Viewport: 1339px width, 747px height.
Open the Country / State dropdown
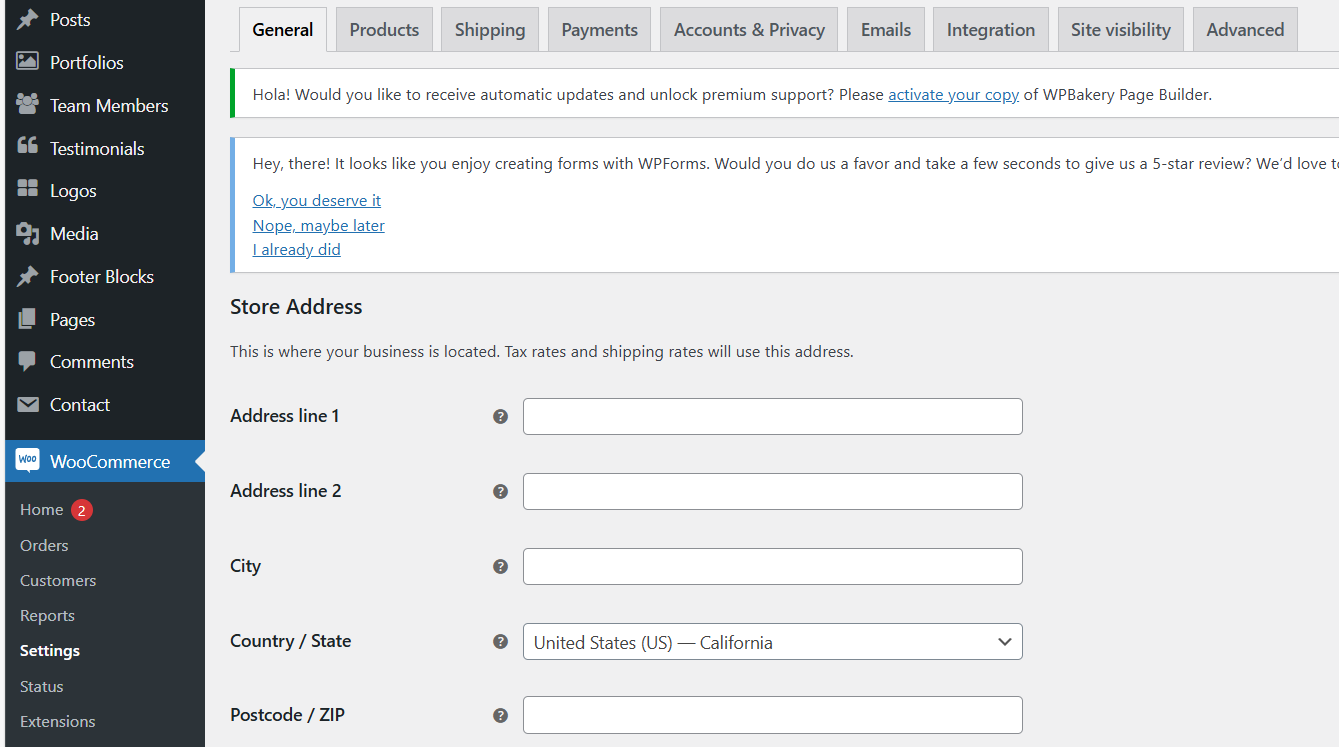click(x=772, y=642)
